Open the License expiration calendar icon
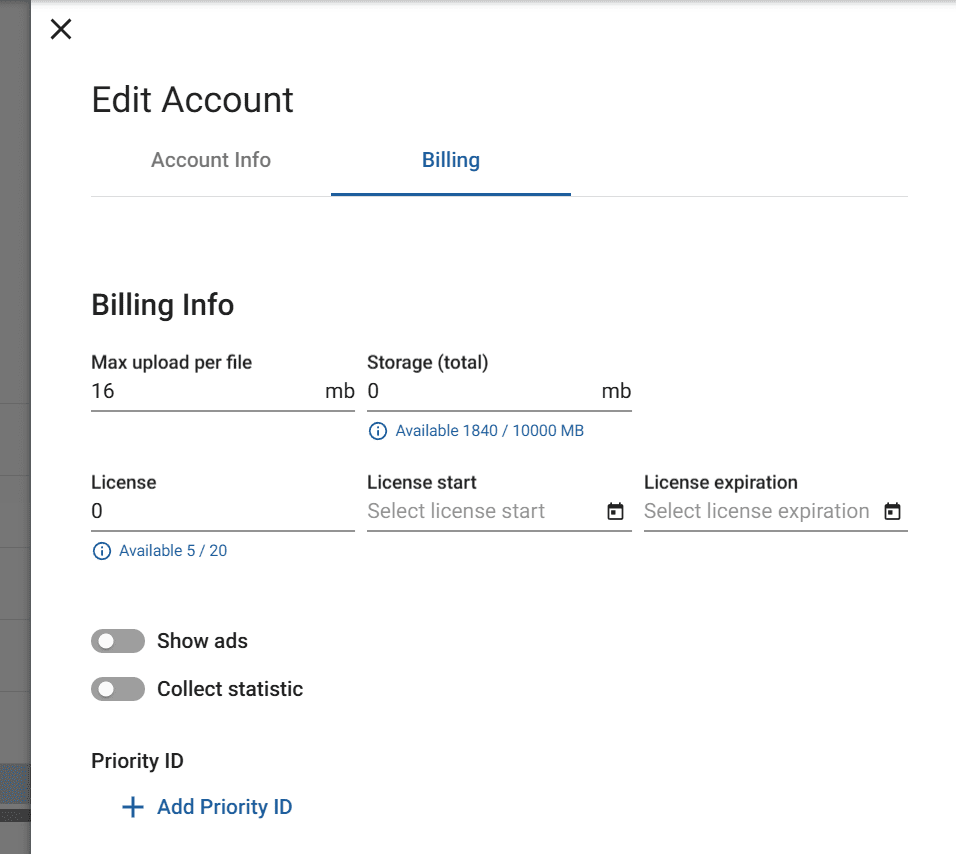This screenshot has height=854, width=956. pos(892,512)
